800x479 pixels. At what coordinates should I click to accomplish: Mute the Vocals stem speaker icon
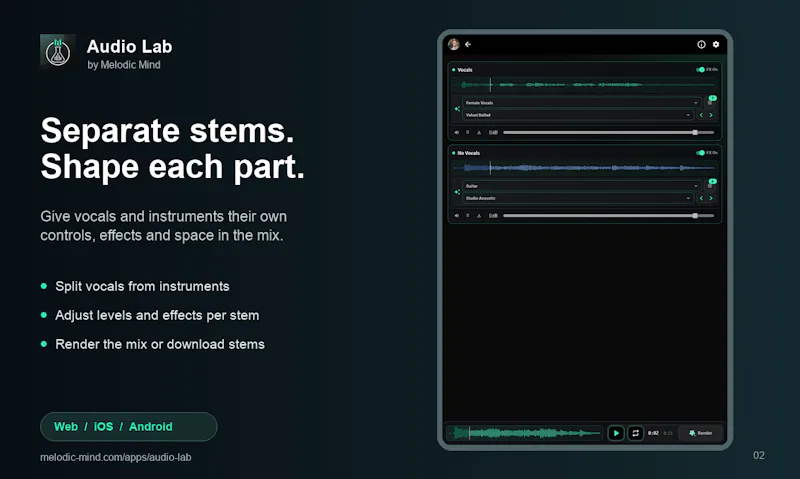457,132
